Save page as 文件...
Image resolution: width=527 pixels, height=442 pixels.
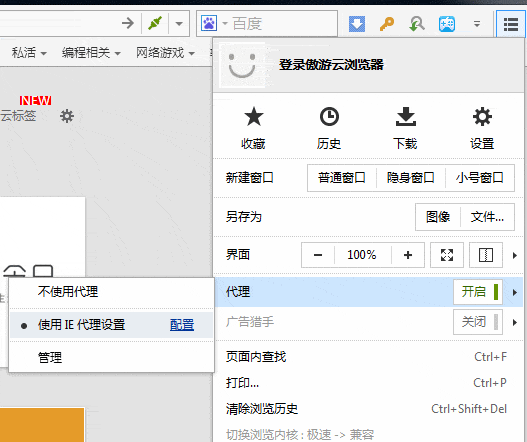pyautogui.click(x=487, y=217)
